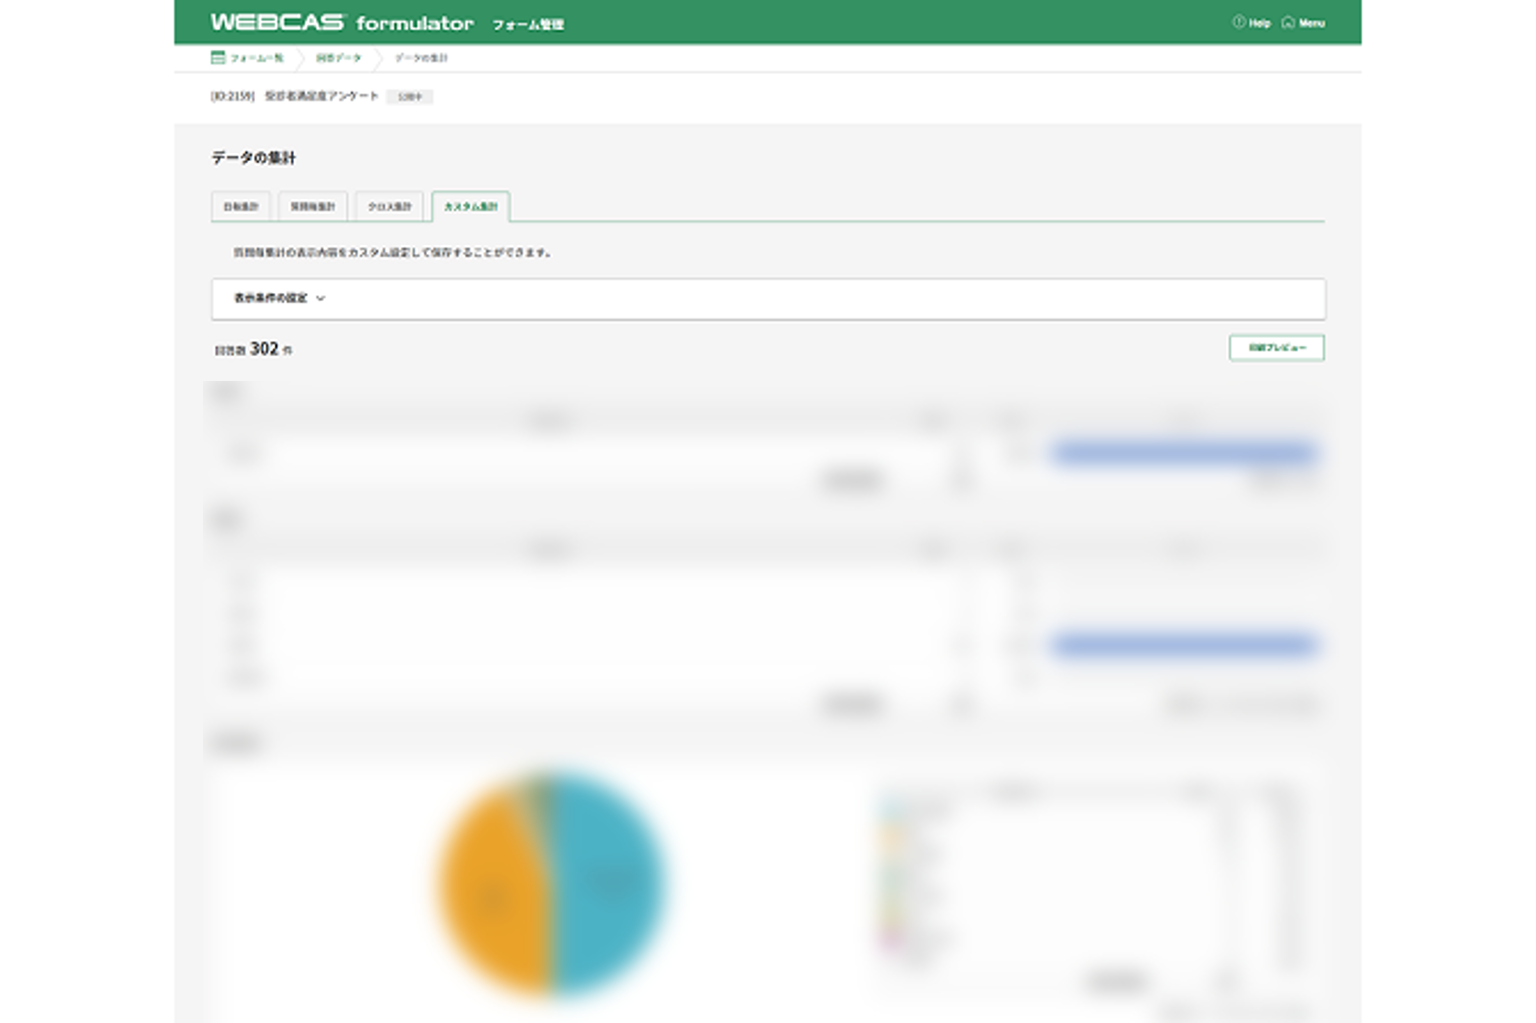This screenshot has width=1536, height=1023.
Task: Click the teal slice of pie chart
Action: [x=610, y=885]
